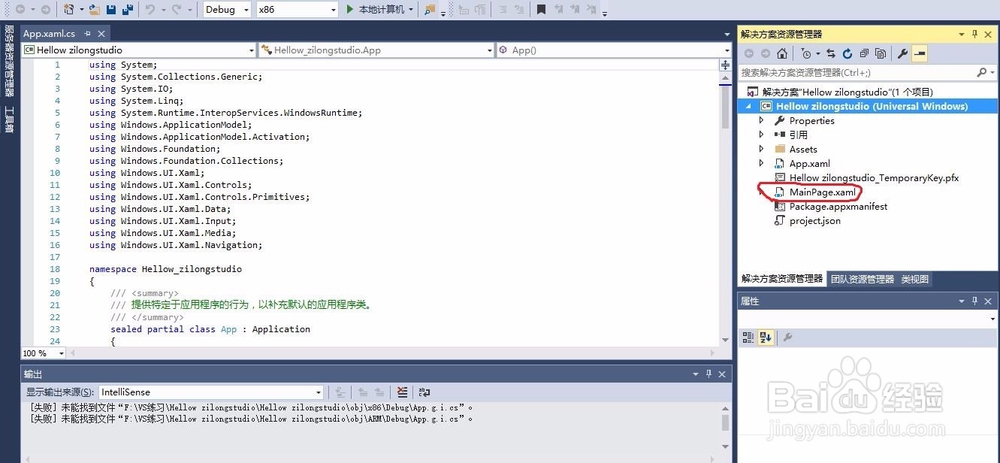Toggle auto-hide pin on Solution Explorer panel

974,34
